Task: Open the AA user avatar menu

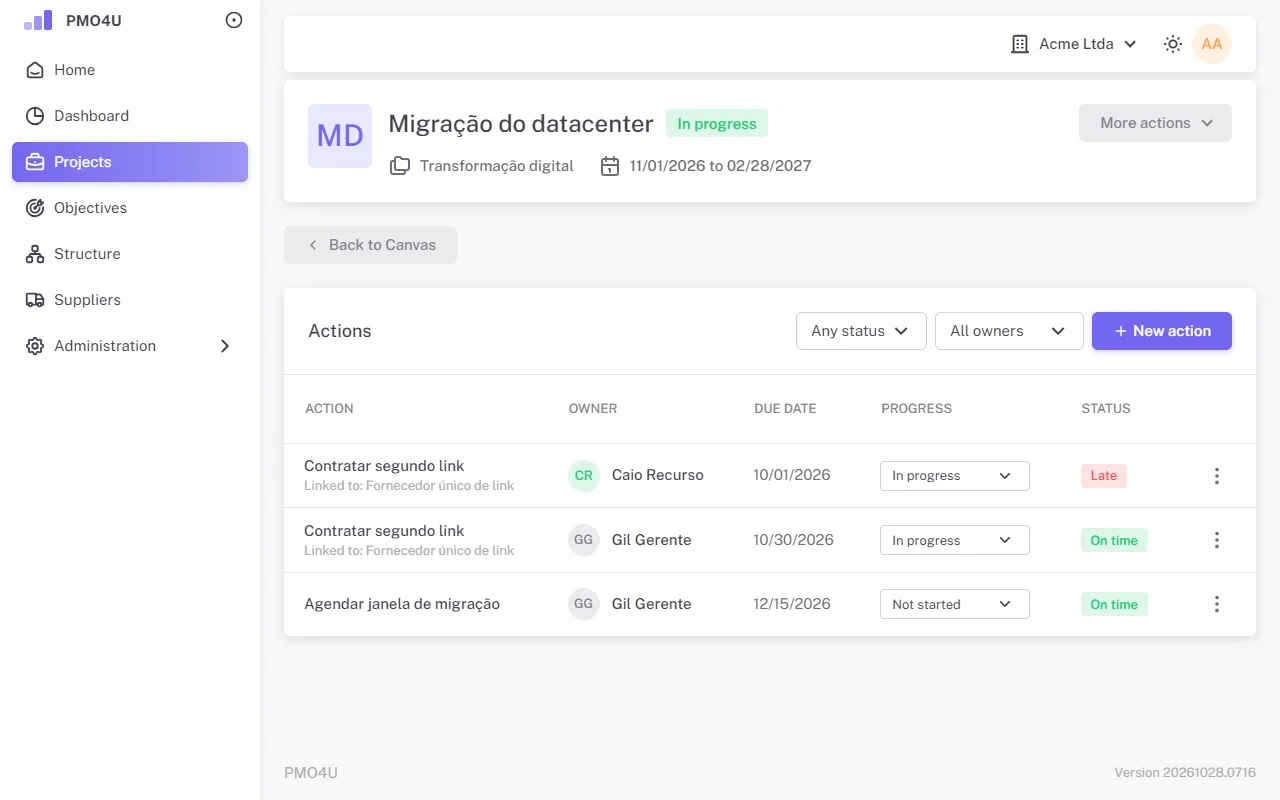Action: [x=1212, y=44]
